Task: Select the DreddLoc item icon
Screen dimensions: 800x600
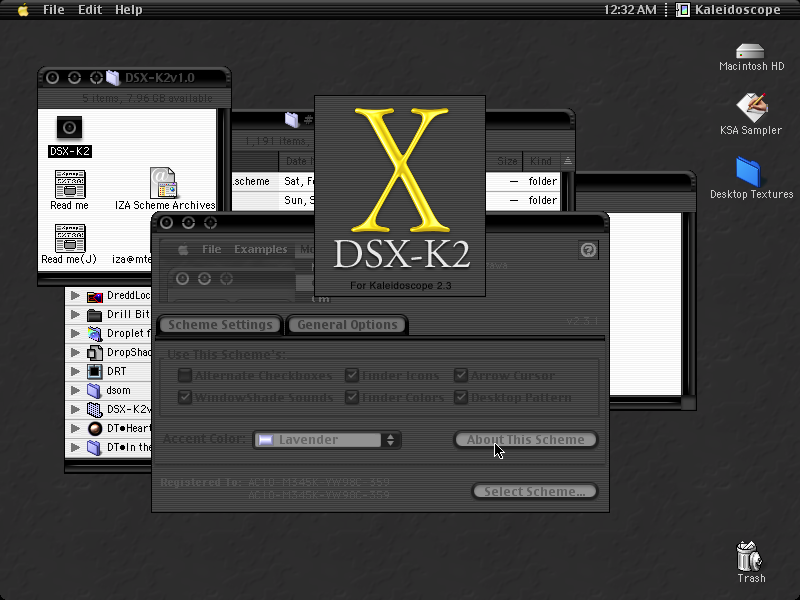Action: 94,296
